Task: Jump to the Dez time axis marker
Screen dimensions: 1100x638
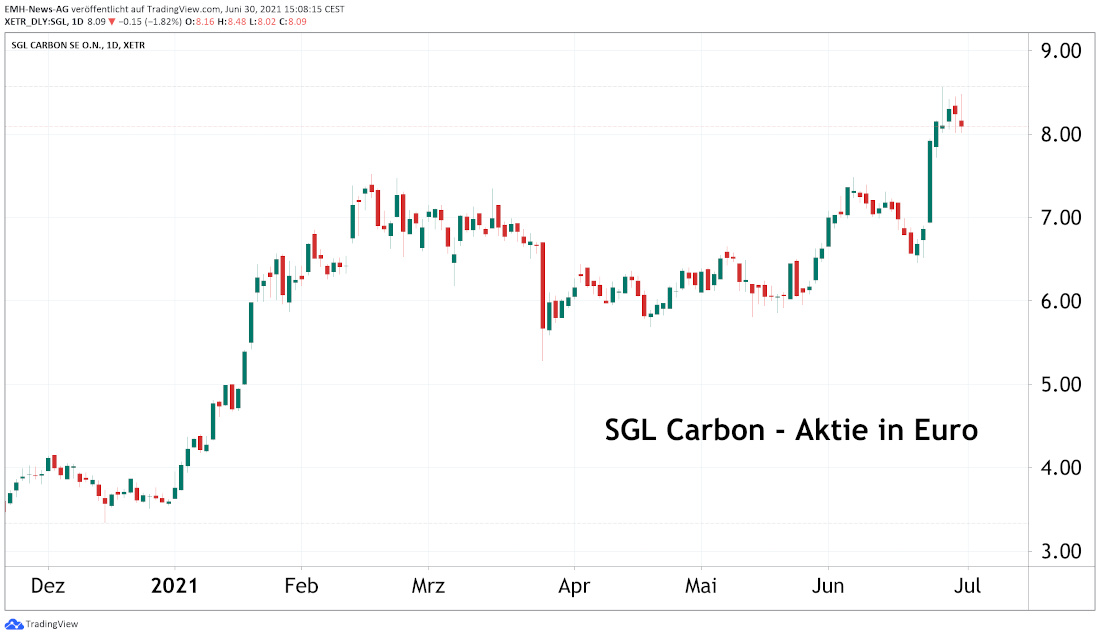Action: click(x=48, y=586)
